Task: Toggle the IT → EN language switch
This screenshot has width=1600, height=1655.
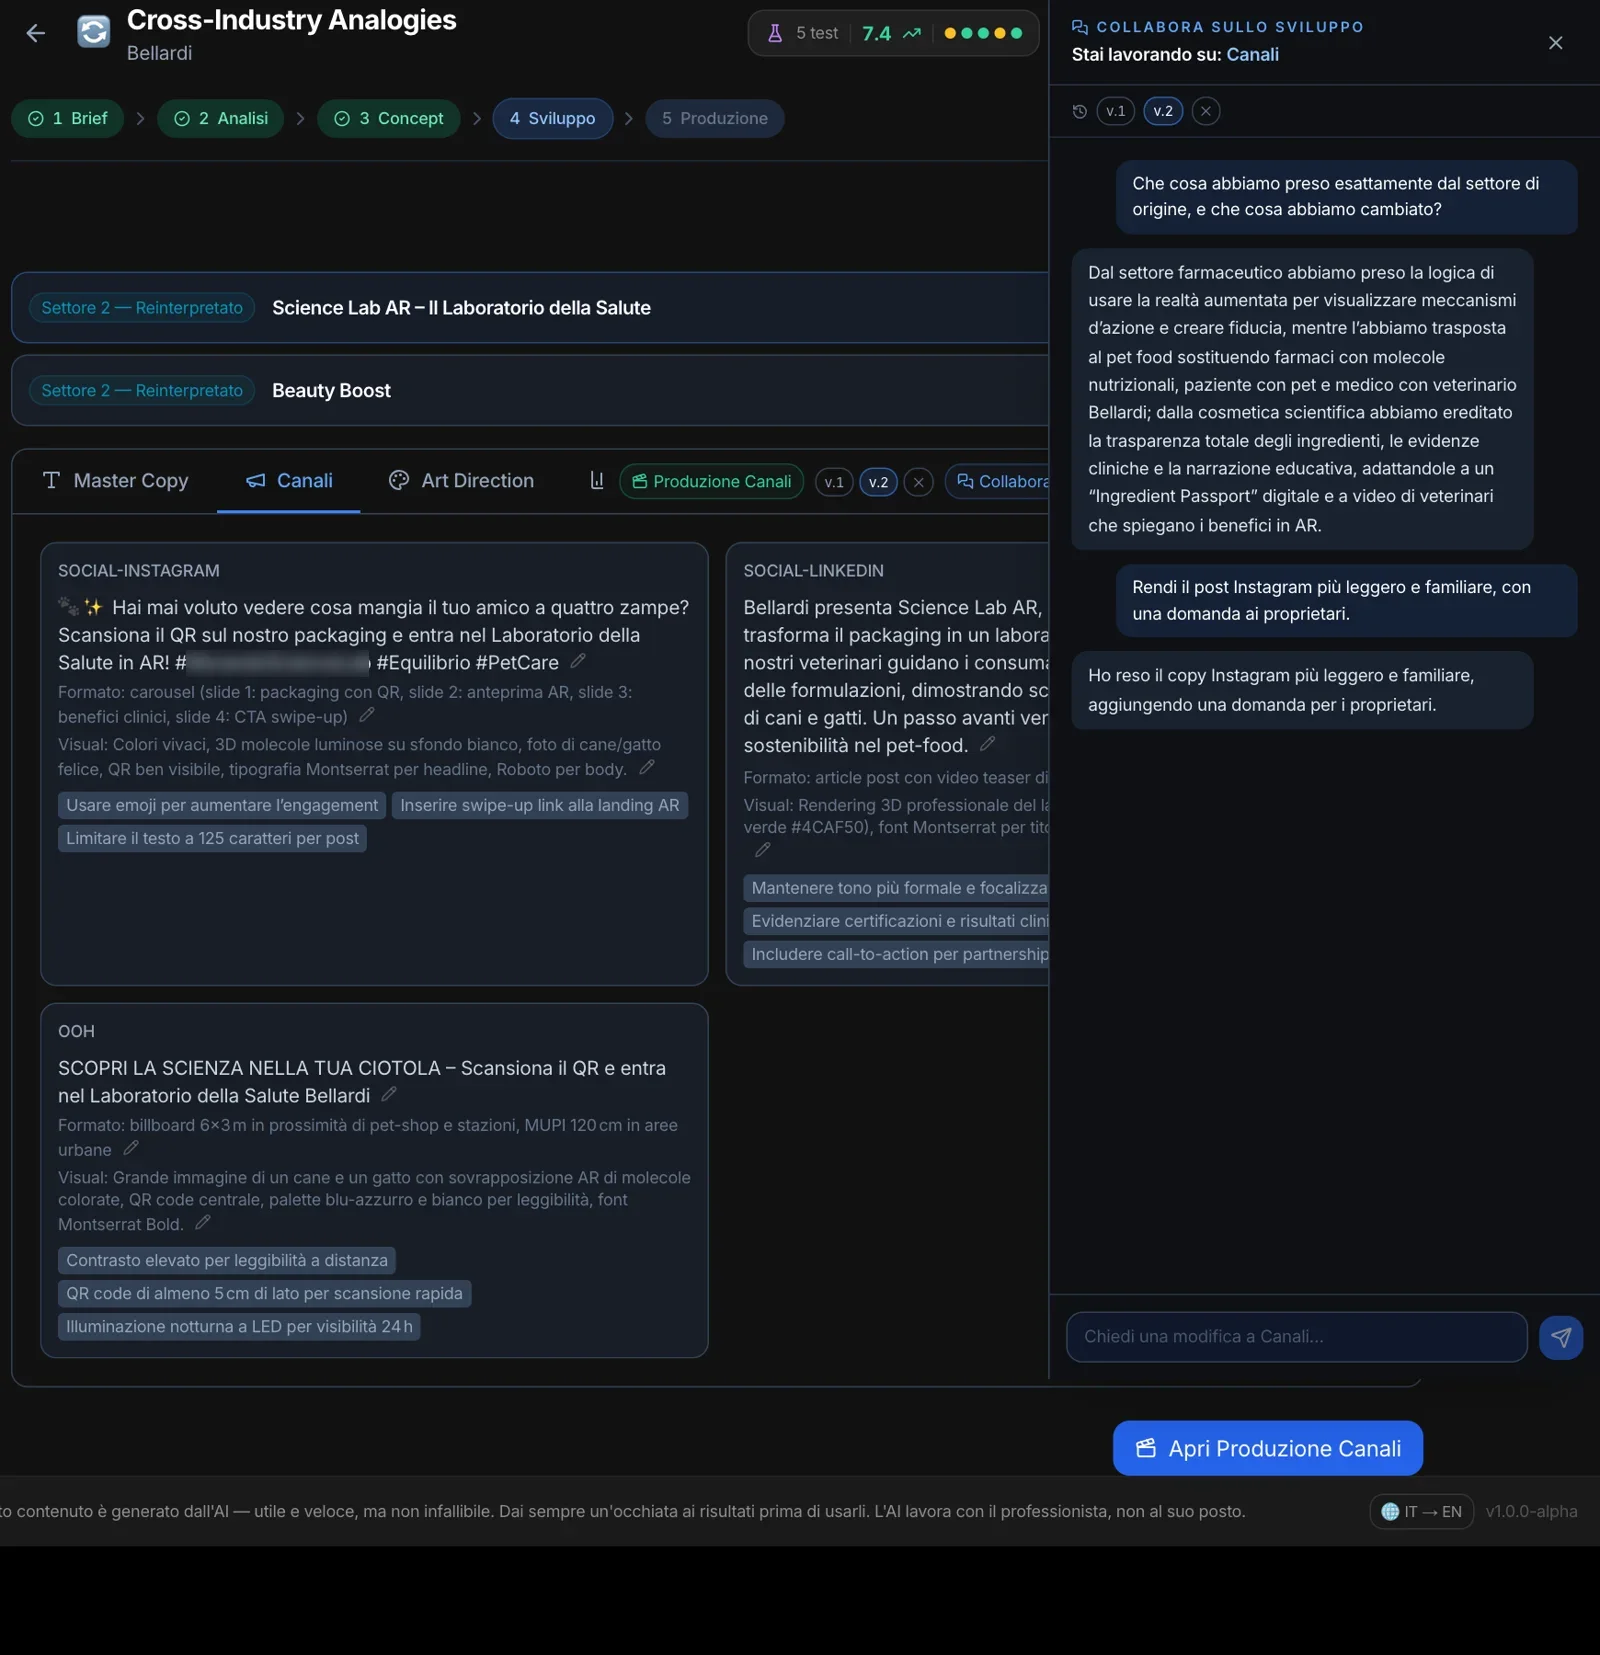Action: click(x=1421, y=1511)
